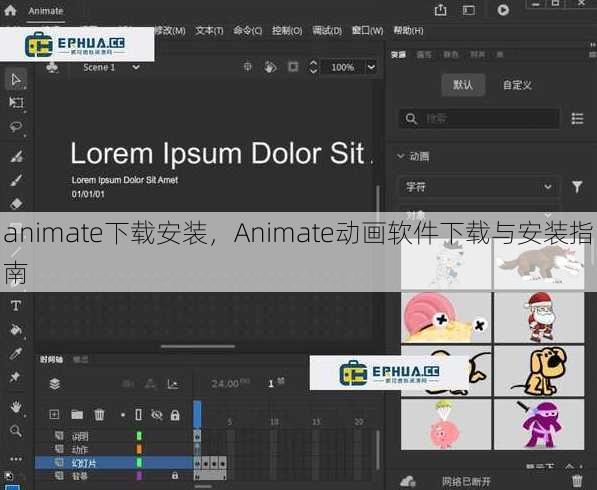The height and width of the screenshot is (490, 597).
Task: Open the 修改(M) menu
Action: pyautogui.click(x=170, y=30)
